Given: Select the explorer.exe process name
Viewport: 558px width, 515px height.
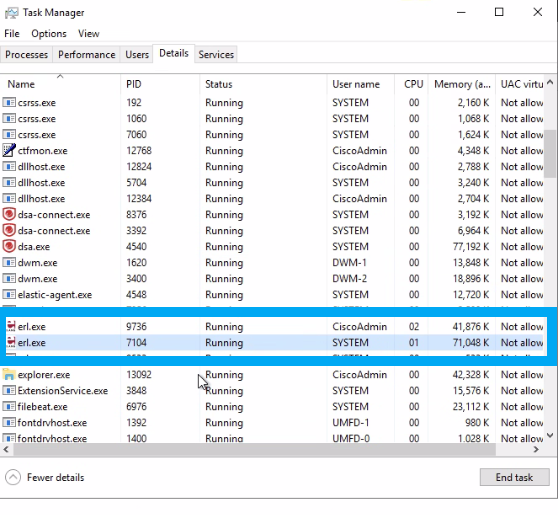Looking at the screenshot, I should [44, 375].
